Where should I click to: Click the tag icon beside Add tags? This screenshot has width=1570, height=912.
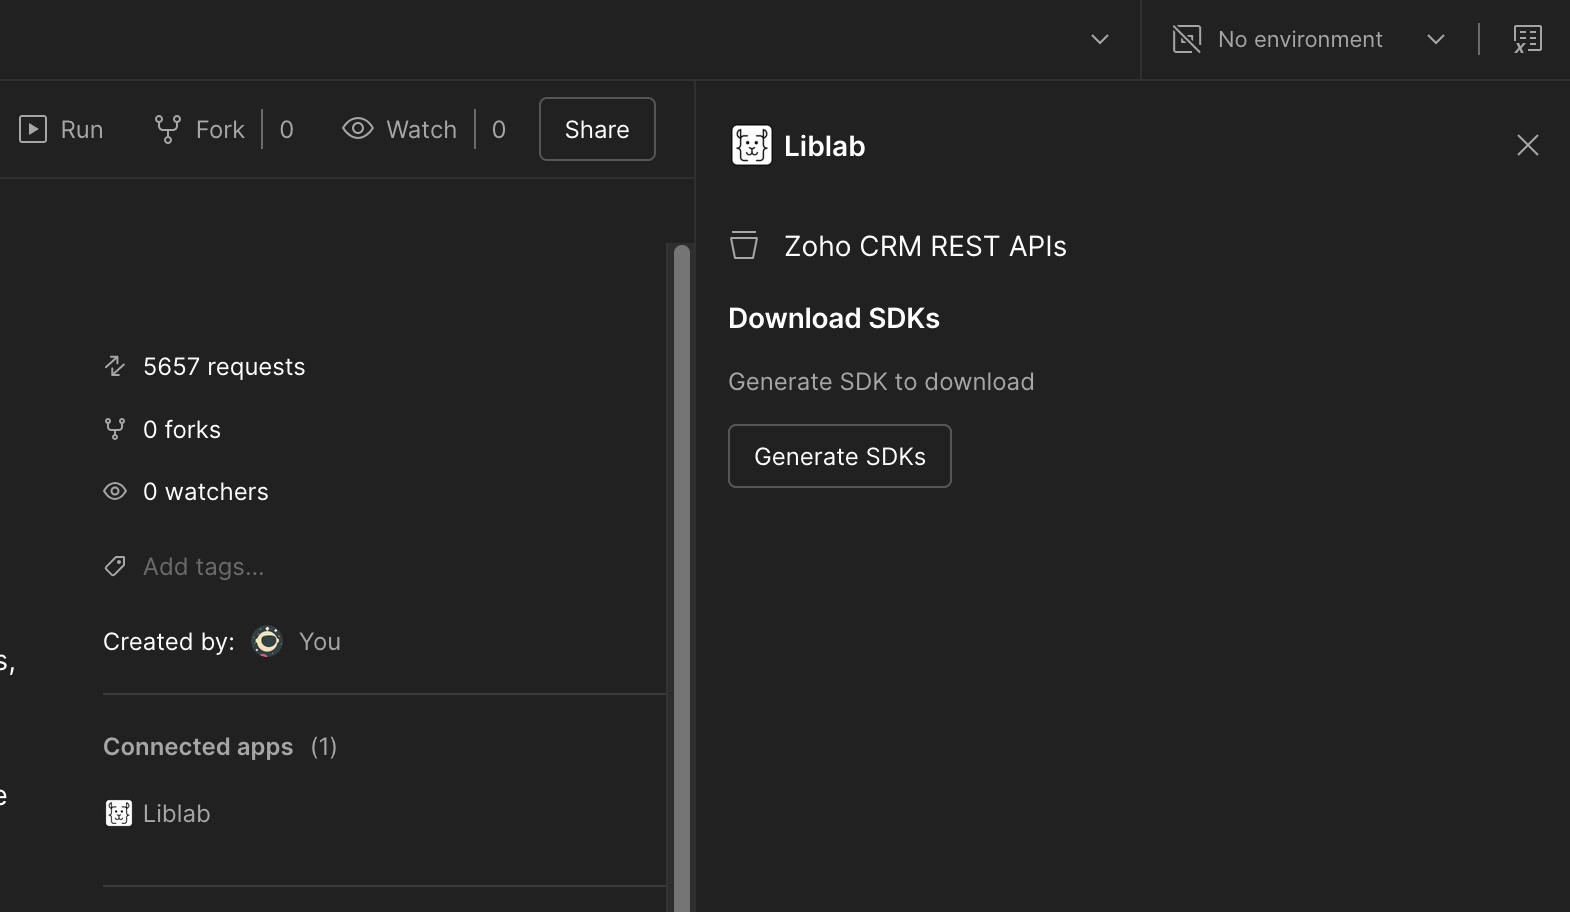pyautogui.click(x=115, y=566)
